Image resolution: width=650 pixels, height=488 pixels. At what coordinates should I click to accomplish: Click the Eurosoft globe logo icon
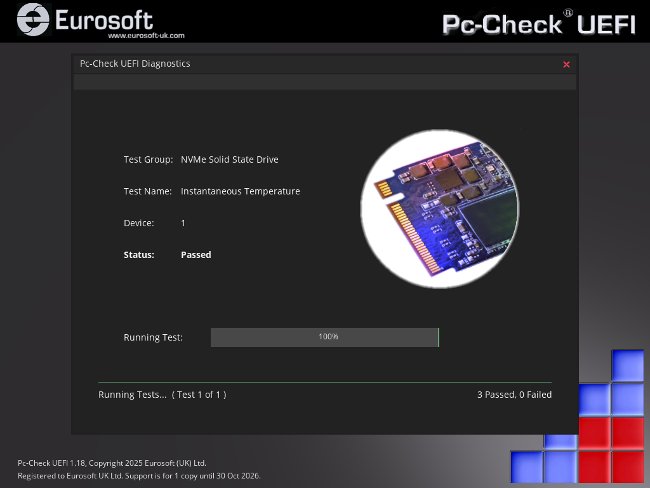click(x=35, y=20)
